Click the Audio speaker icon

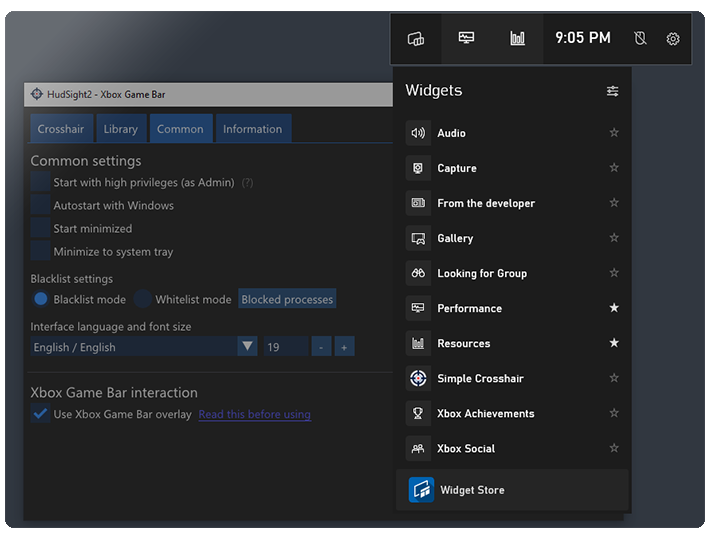click(x=418, y=133)
